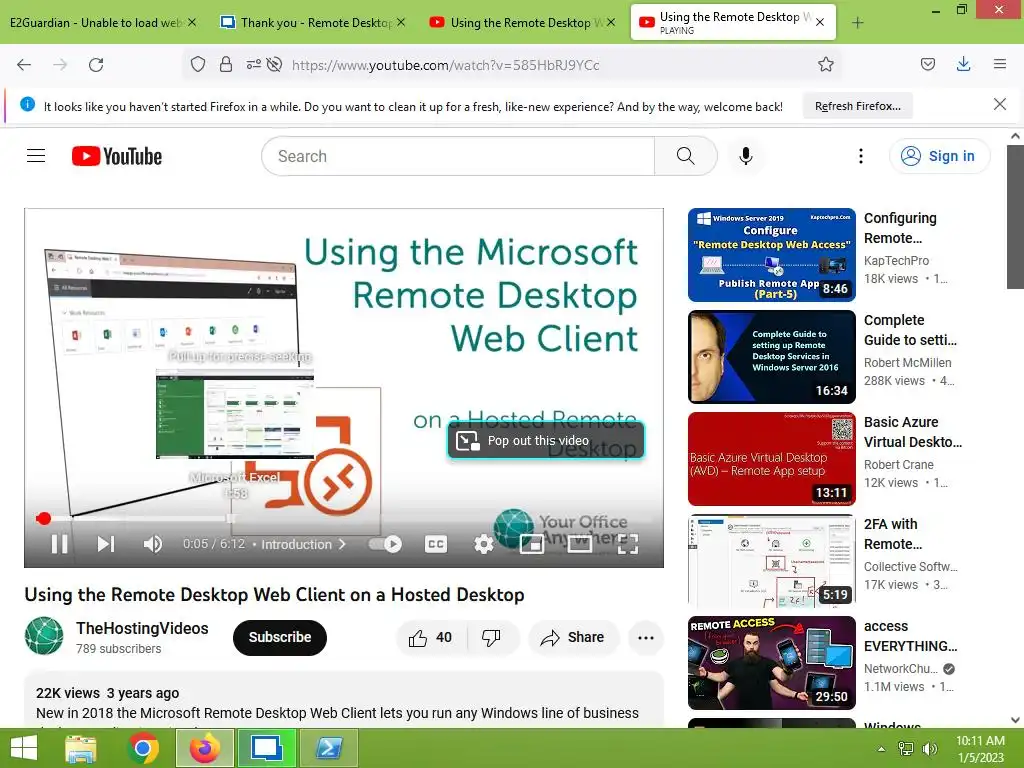The width and height of the screenshot is (1024, 768).
Task: Switch to theater mode
Action: pos(579,544)
